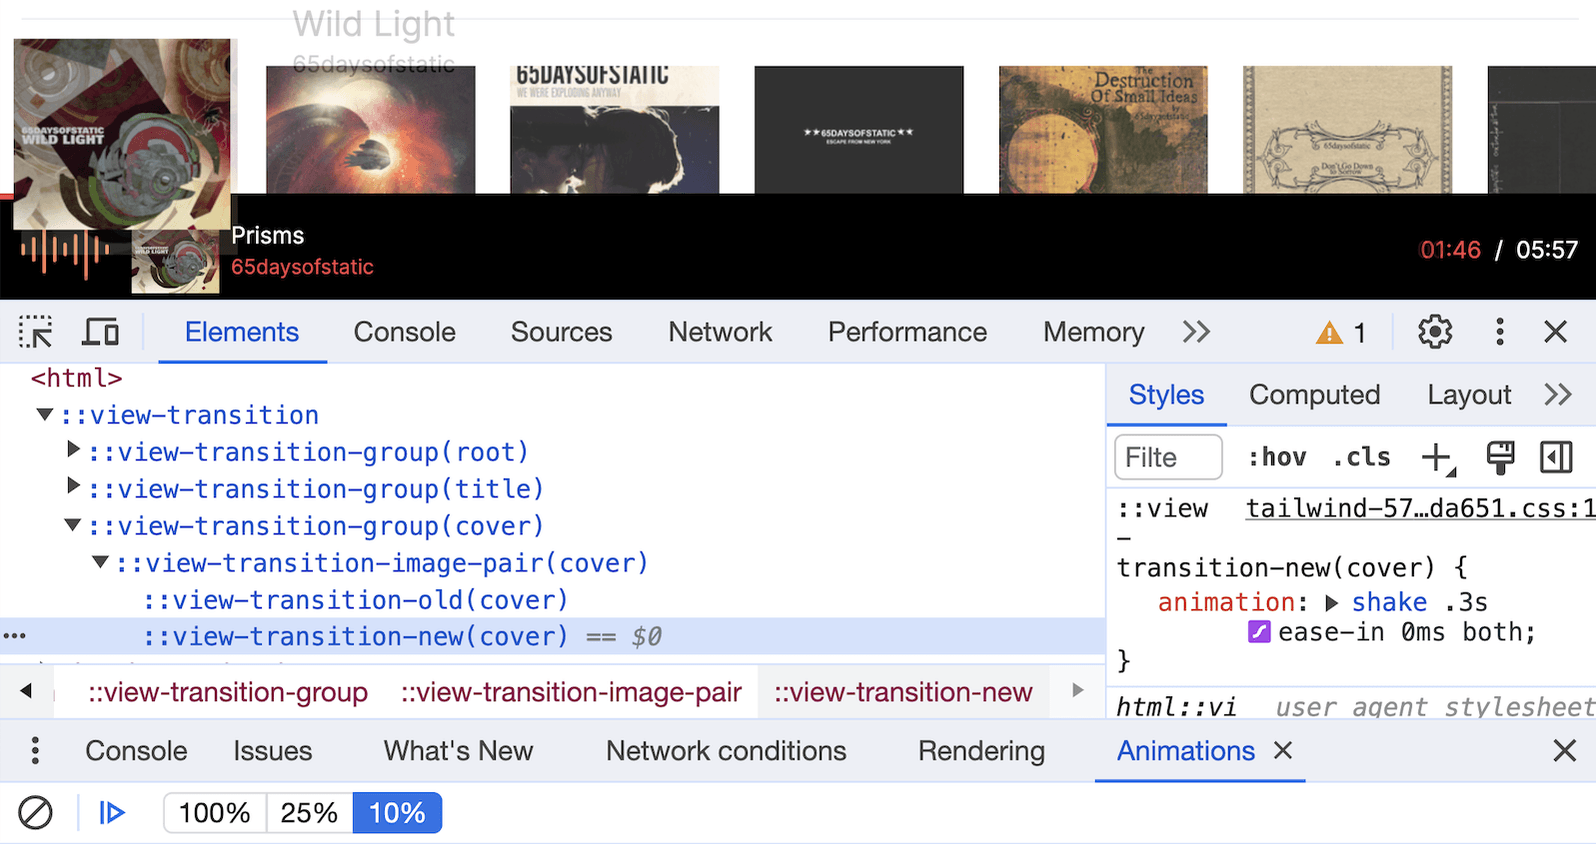Toggle element state with :hov
This screenshot has width=1596, height=844.
click(1277, 458)
